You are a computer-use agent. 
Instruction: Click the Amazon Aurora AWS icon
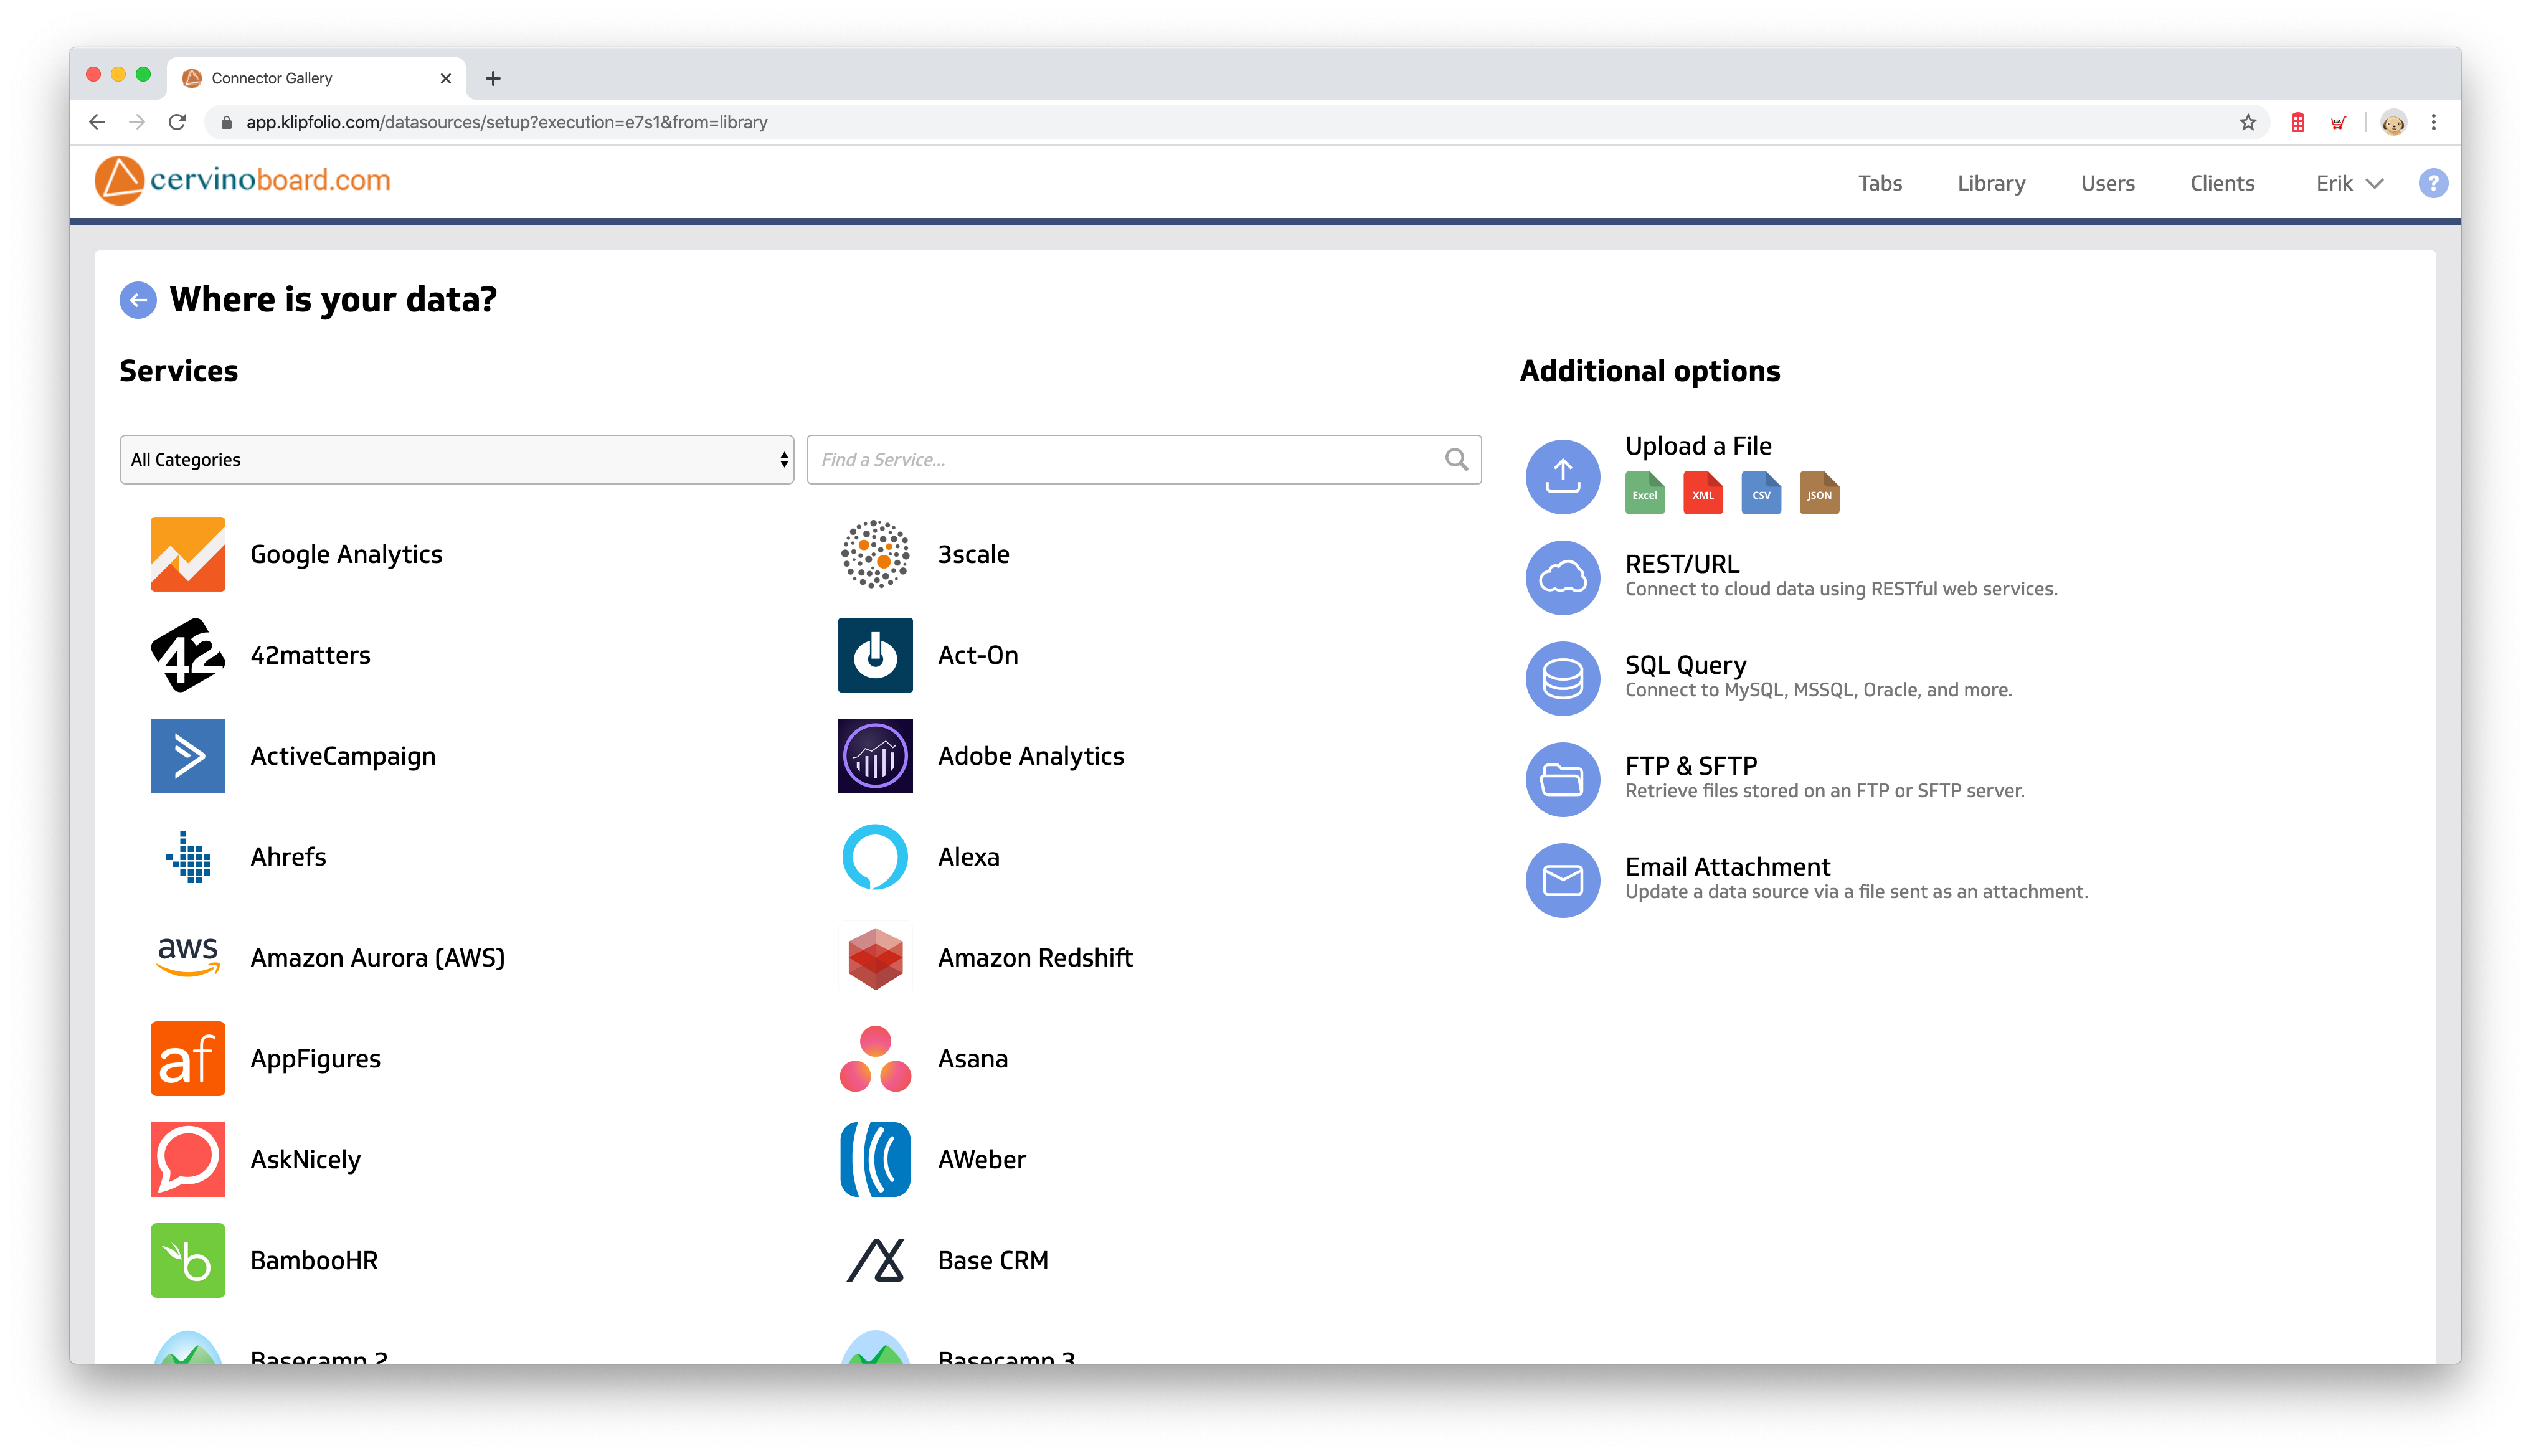point(187,957)
